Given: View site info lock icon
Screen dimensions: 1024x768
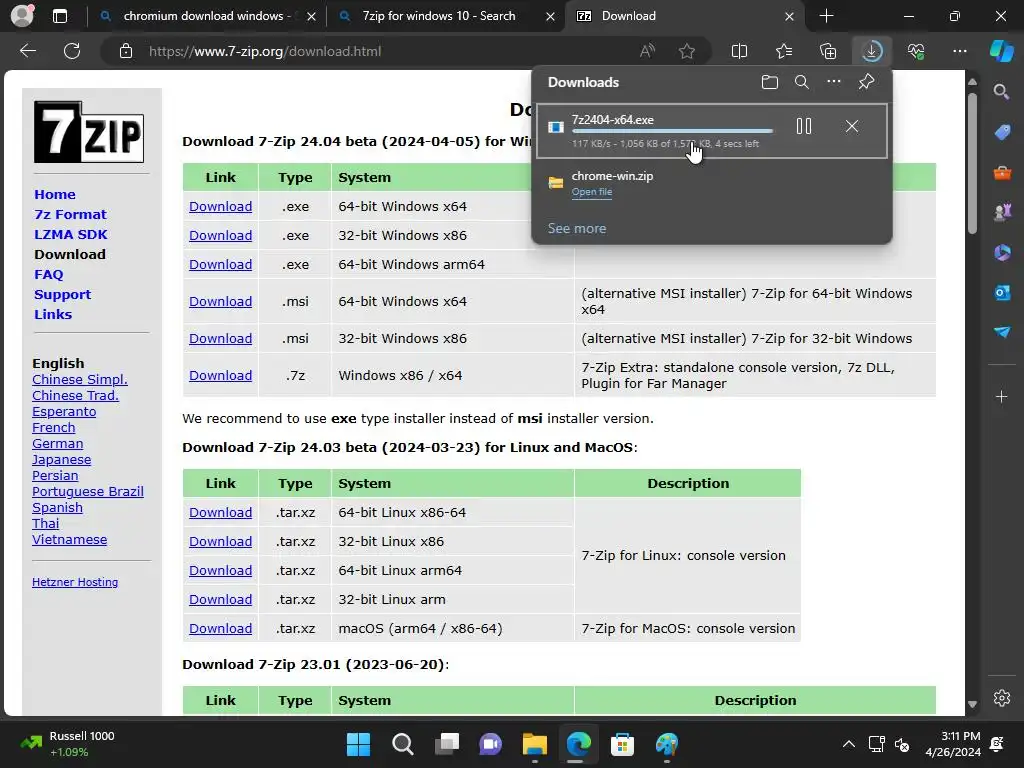Looking at the screenshot, I should (x=126, y=51).
